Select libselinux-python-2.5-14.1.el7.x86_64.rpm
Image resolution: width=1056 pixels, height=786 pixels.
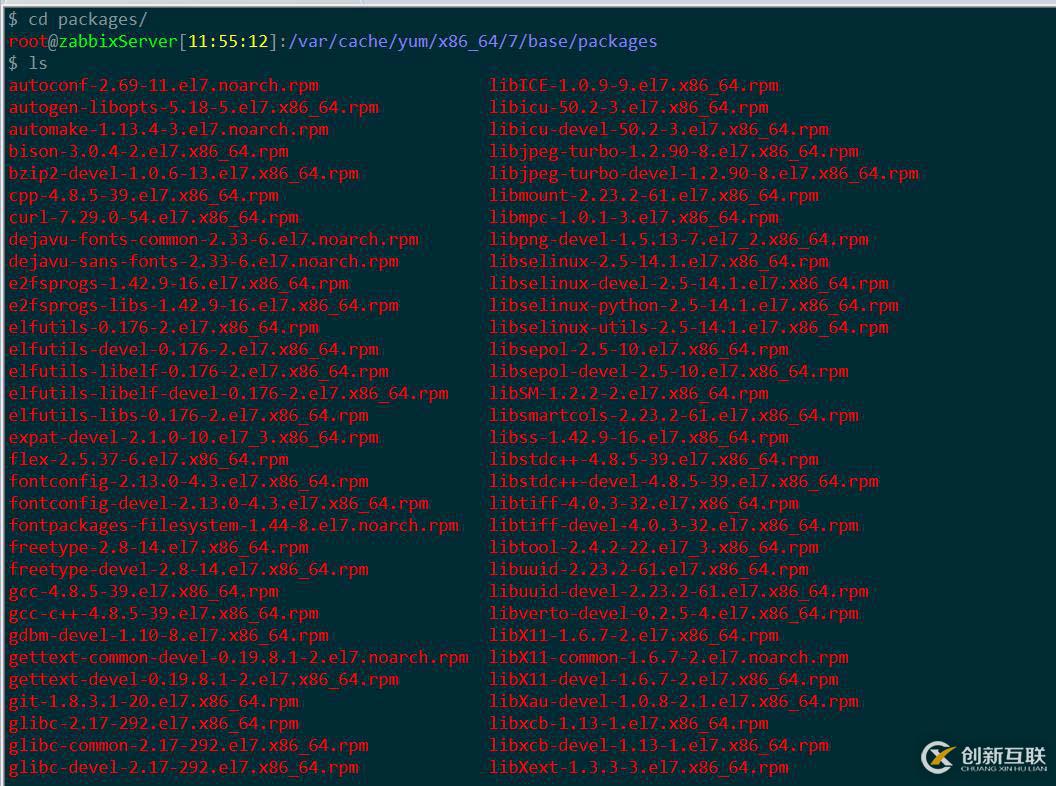click(694, 306)
